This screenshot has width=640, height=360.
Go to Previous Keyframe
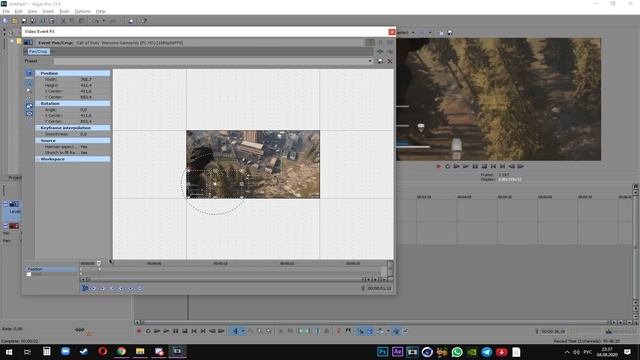coord(103,288)
